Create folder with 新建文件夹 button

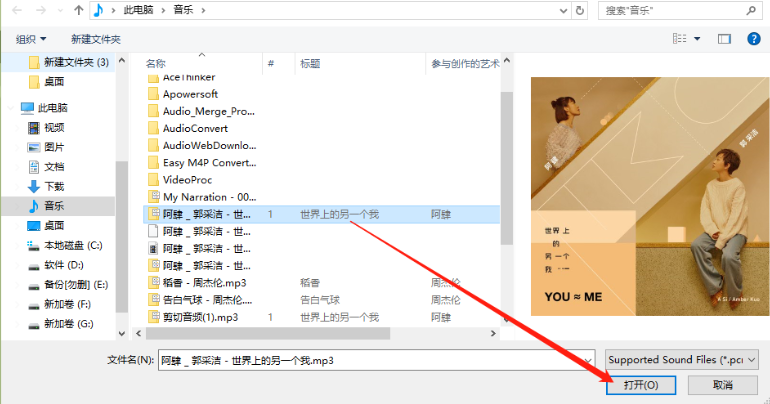(x=96, y=39)
